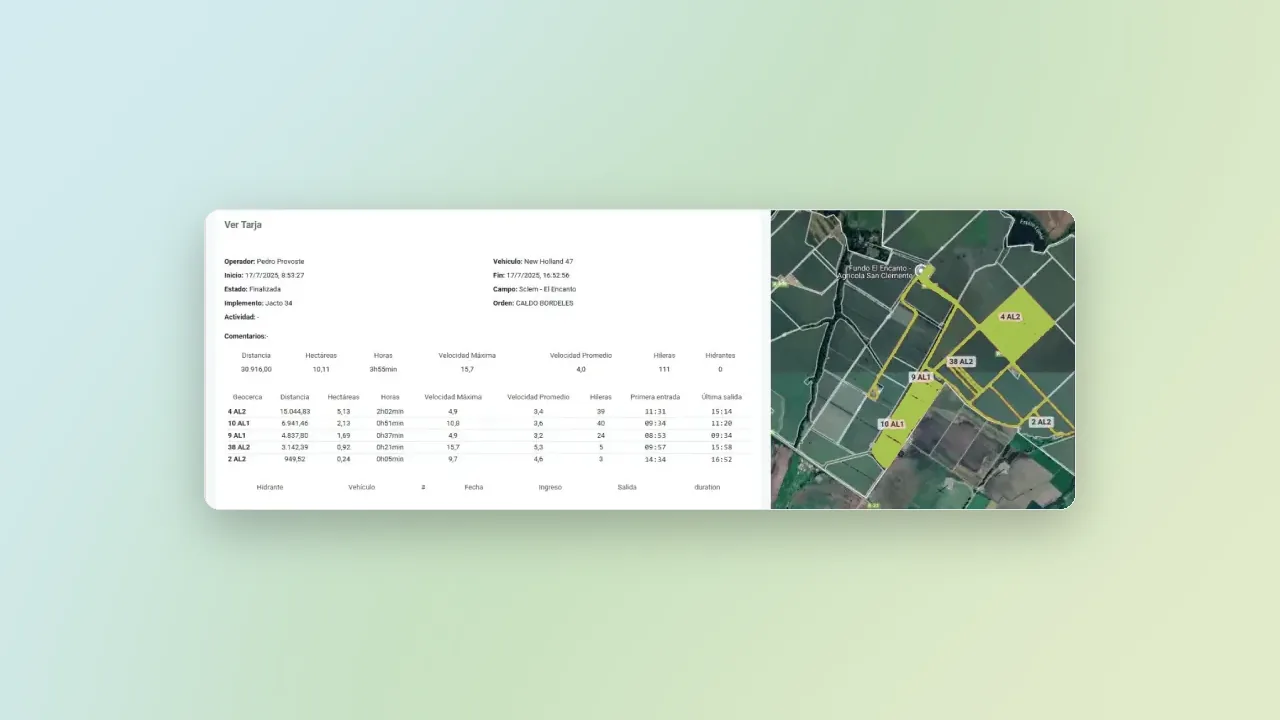Viewport: 1280px width, 720px height.
Task: Click the 'duration' column header
Action: tap(707, 487)
